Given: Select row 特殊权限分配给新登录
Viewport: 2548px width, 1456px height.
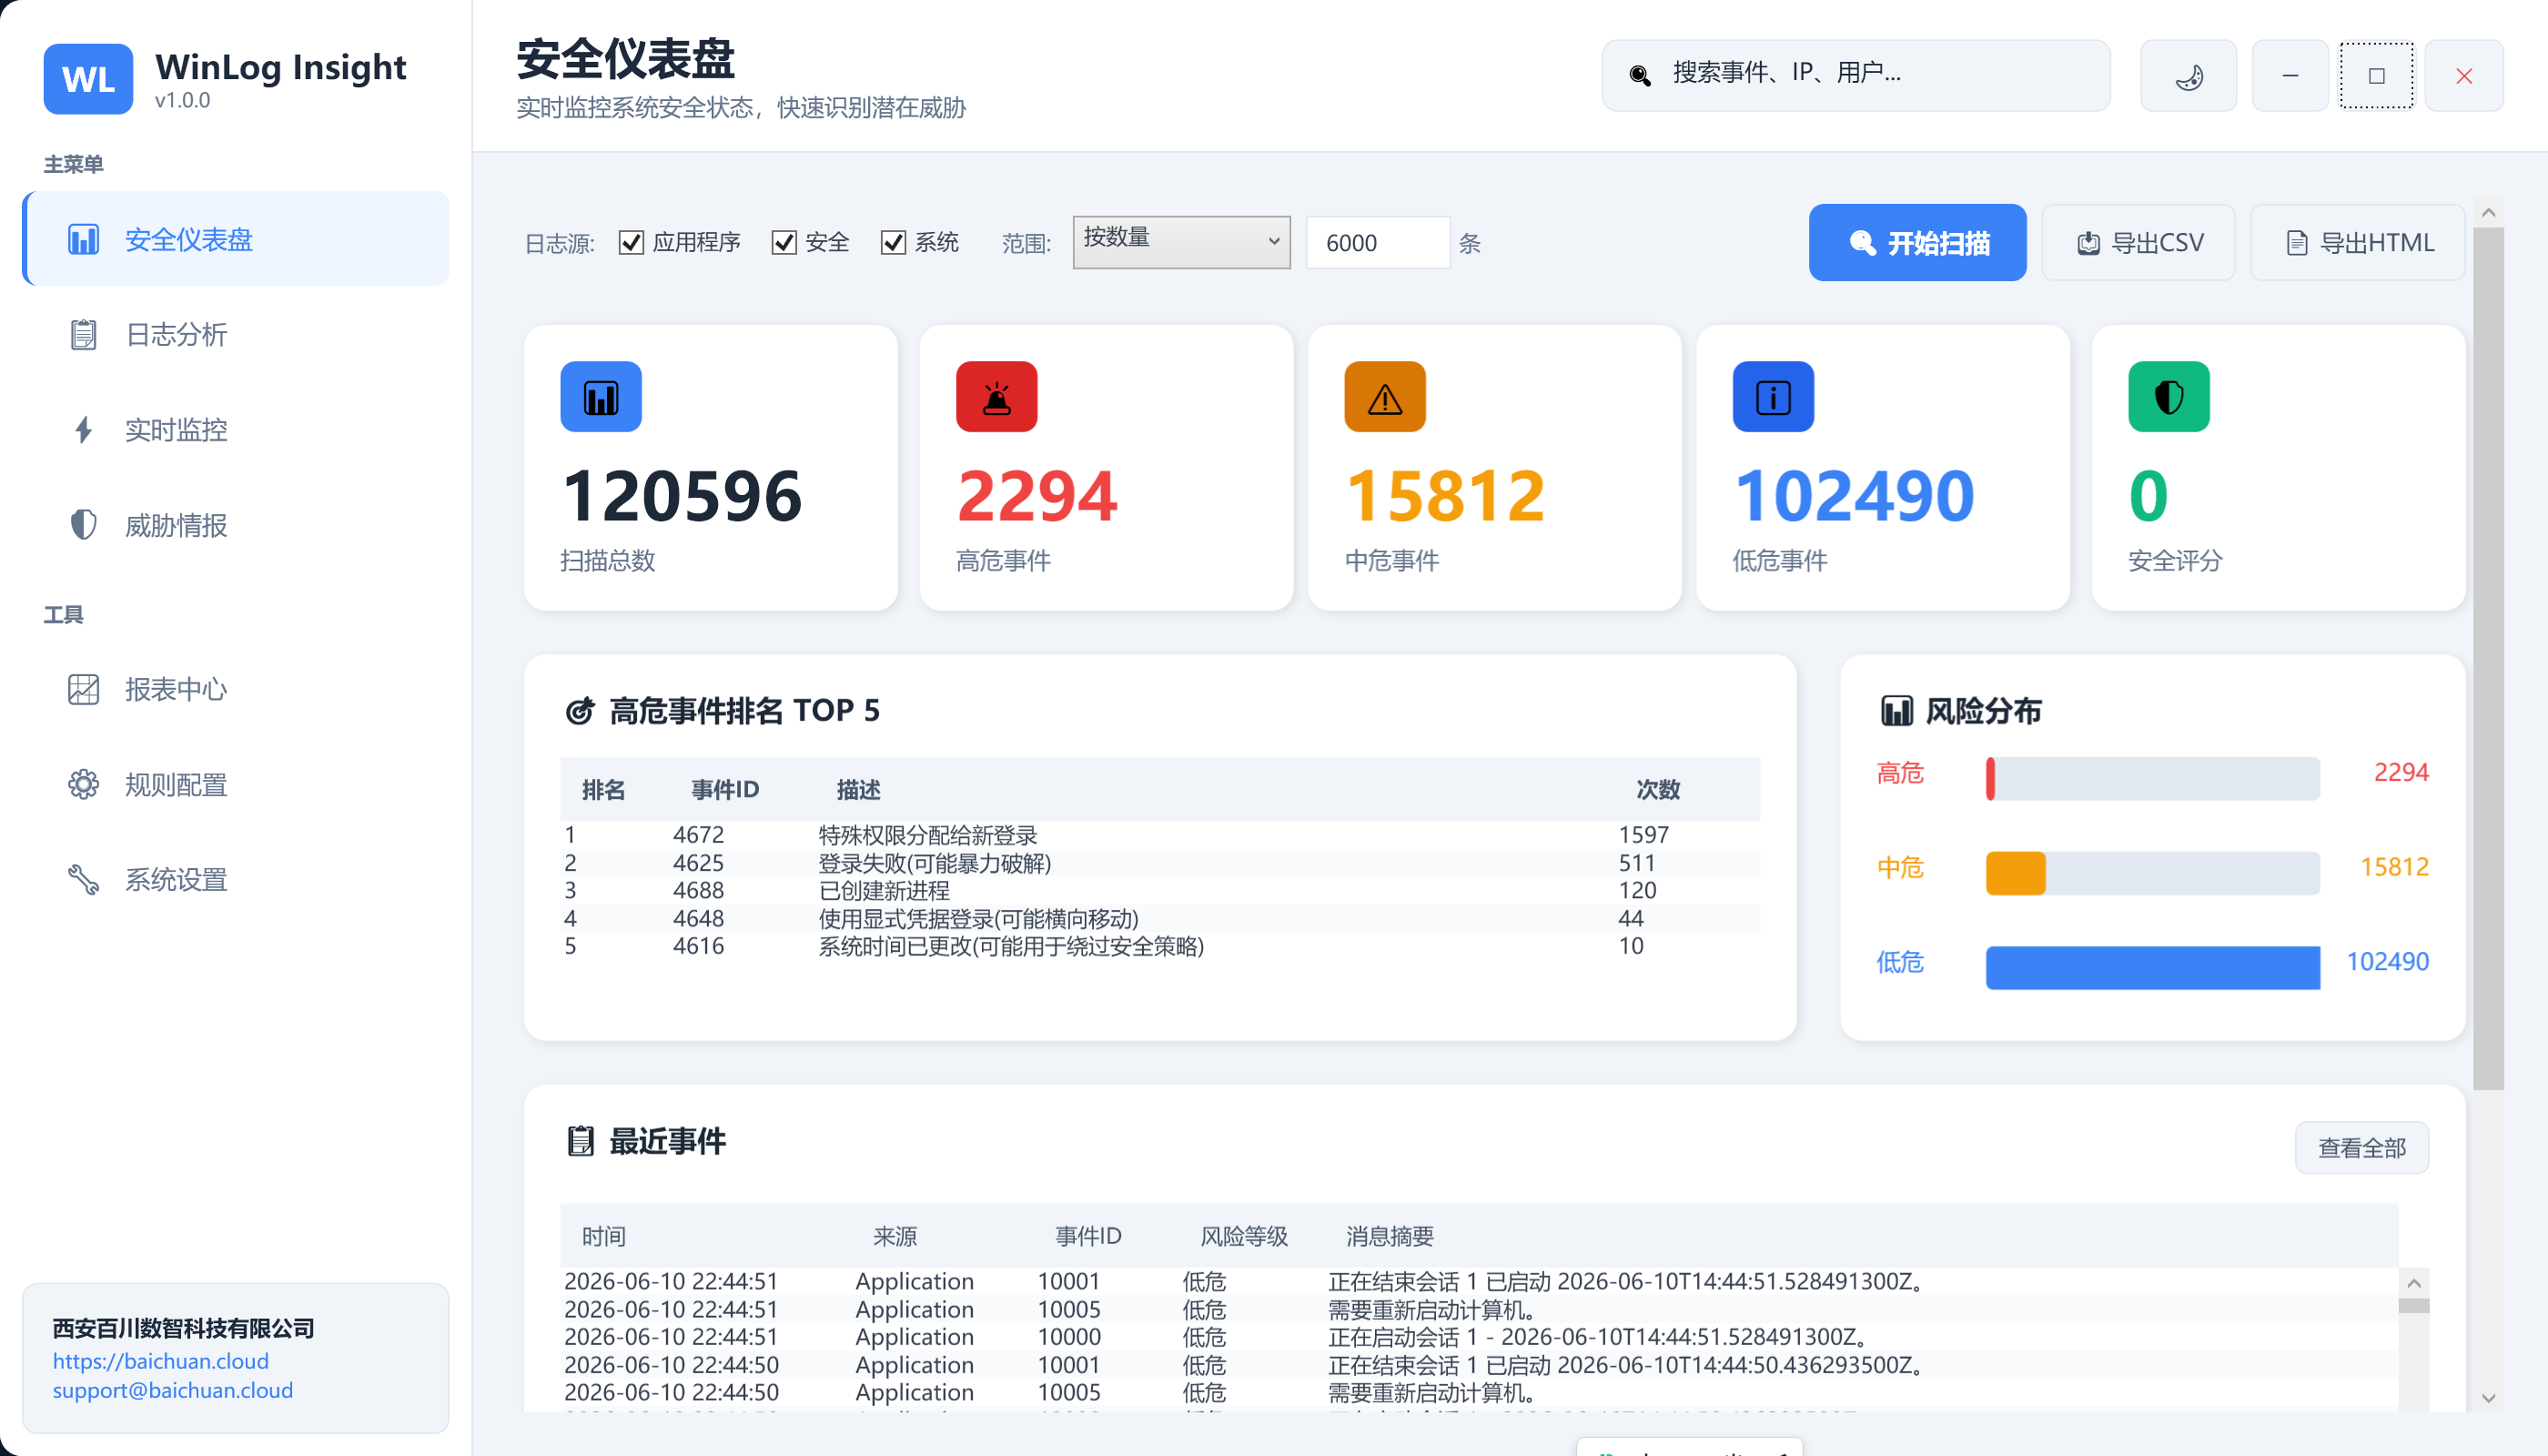Looking at the screenshot, I should tap(1160, 835).
